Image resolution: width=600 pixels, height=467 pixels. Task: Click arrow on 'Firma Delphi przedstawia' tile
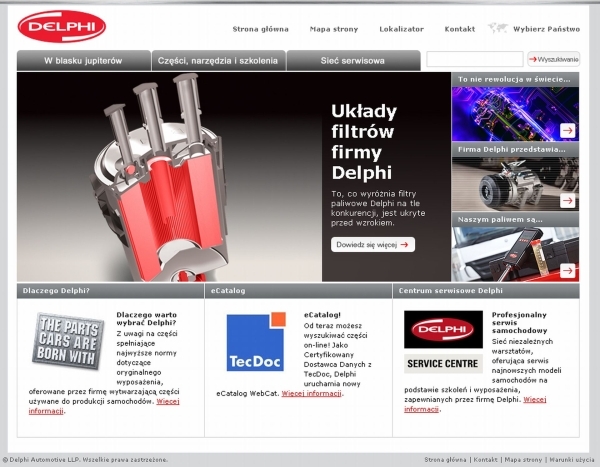coord(567,200)
